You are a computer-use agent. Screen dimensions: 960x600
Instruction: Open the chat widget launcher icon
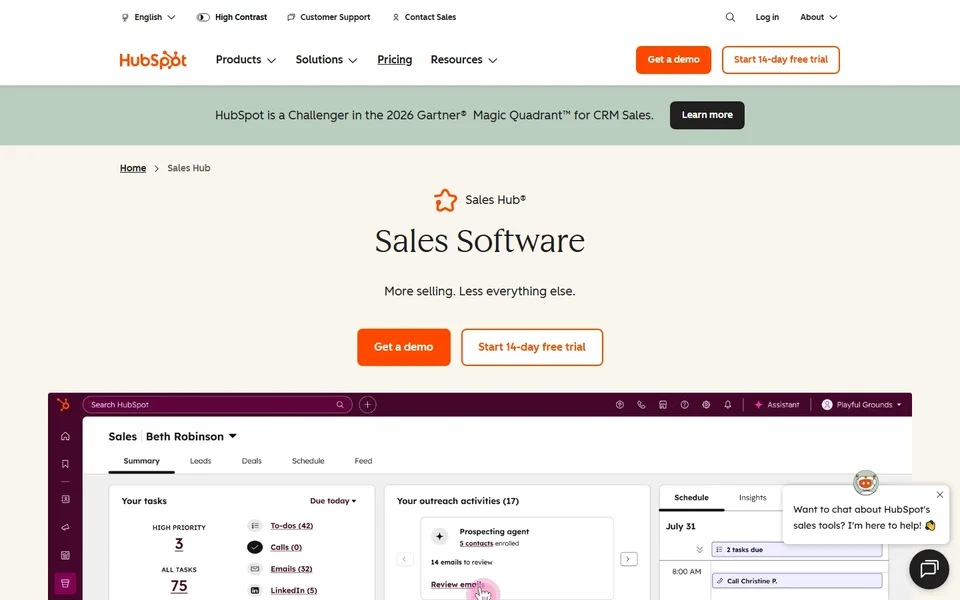tap(929, 569)
